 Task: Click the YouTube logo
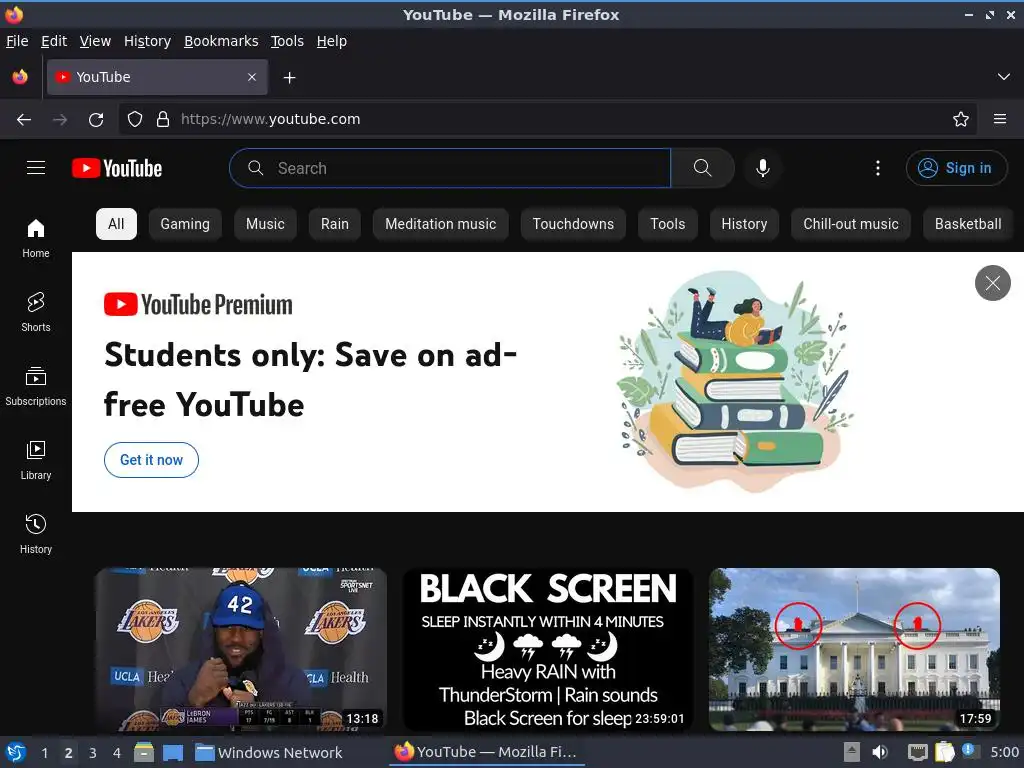coord(117,168)
